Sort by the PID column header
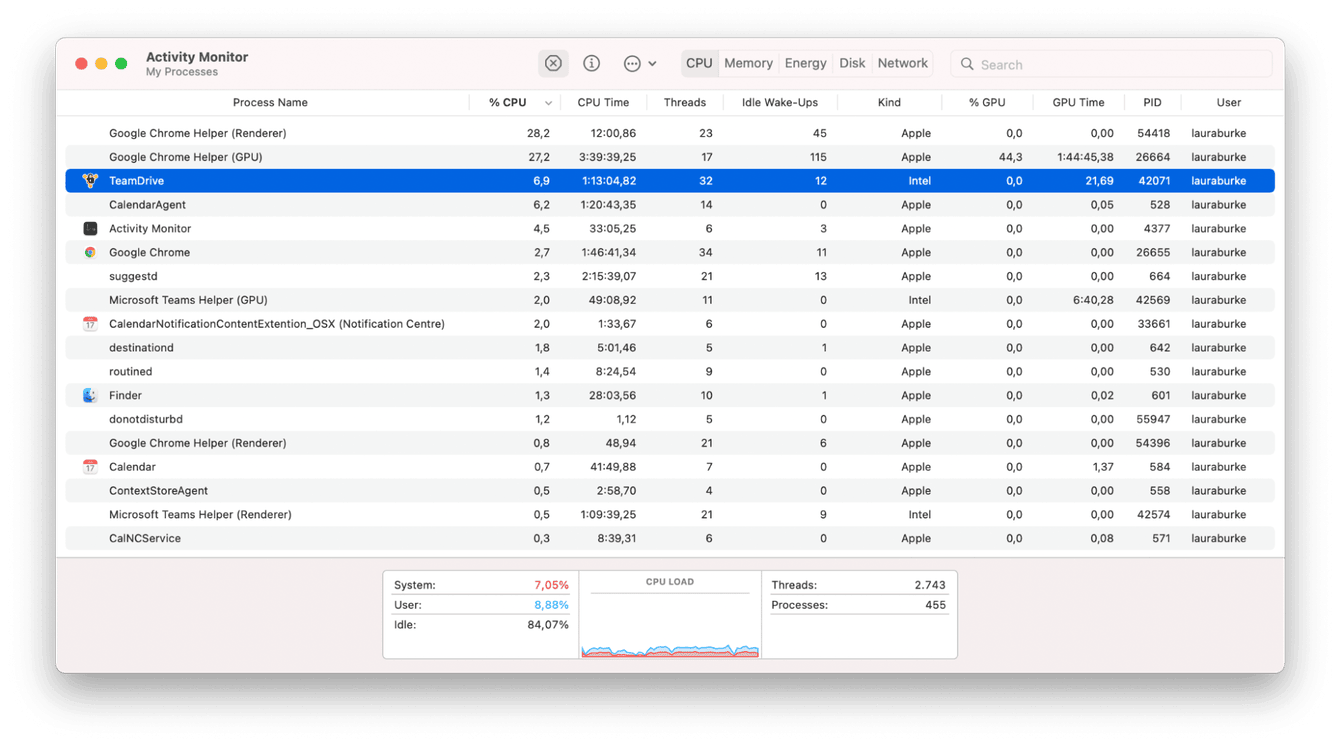This screenshot has width=1340, height=747. [1152, 103]
